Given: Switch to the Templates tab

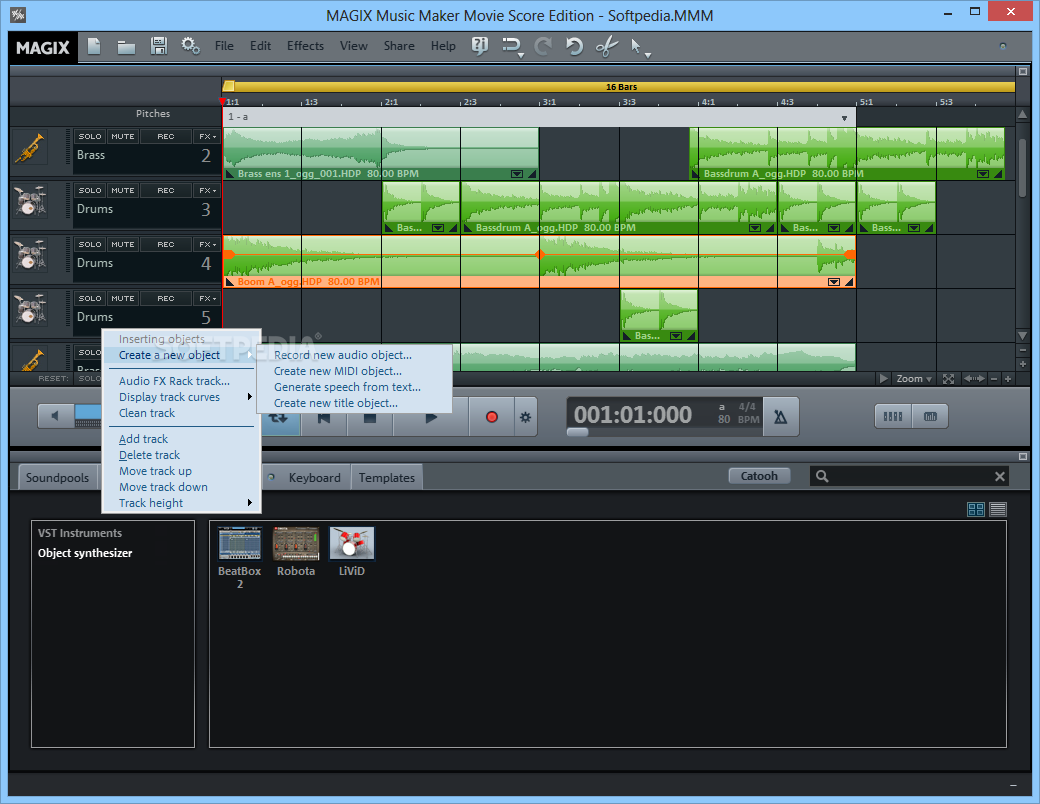Looking at the screenshot, I should coord(387,478).
